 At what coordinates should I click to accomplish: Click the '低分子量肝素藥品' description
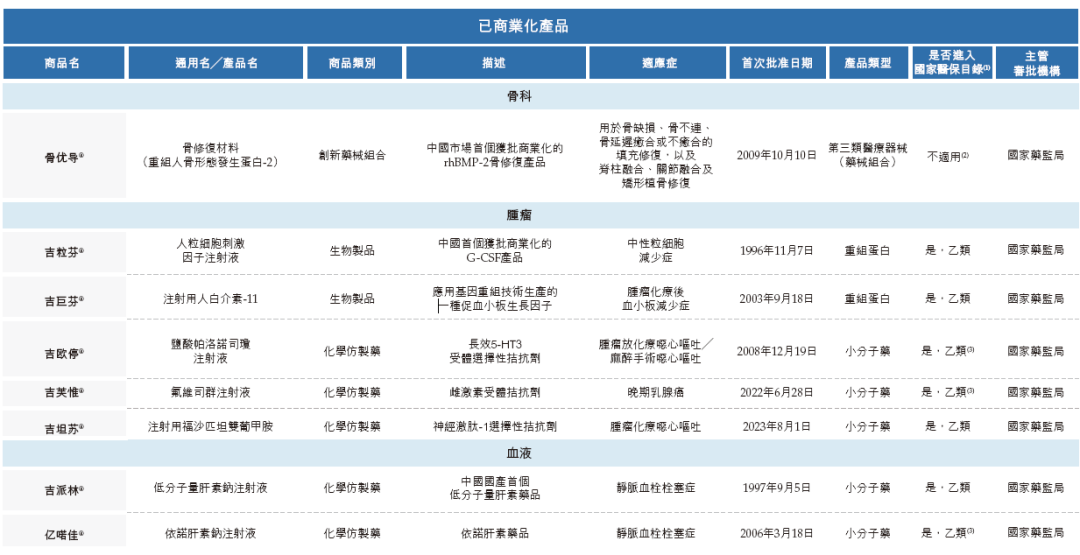[x=495, y=488]
